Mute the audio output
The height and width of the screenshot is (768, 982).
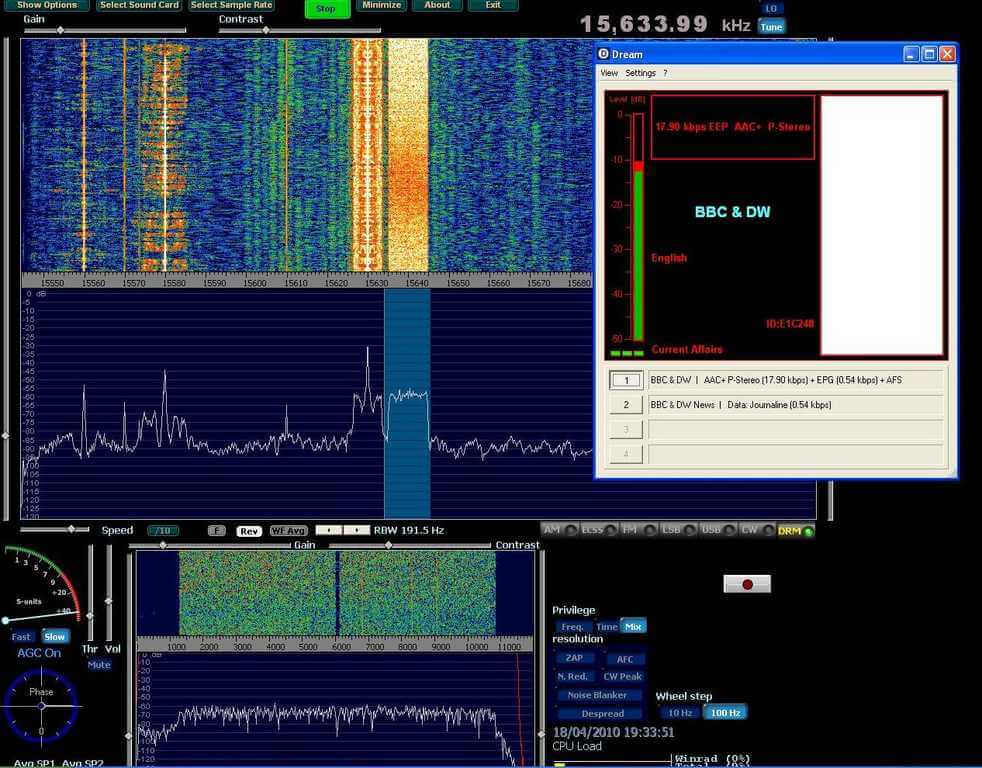click(99, 665)
